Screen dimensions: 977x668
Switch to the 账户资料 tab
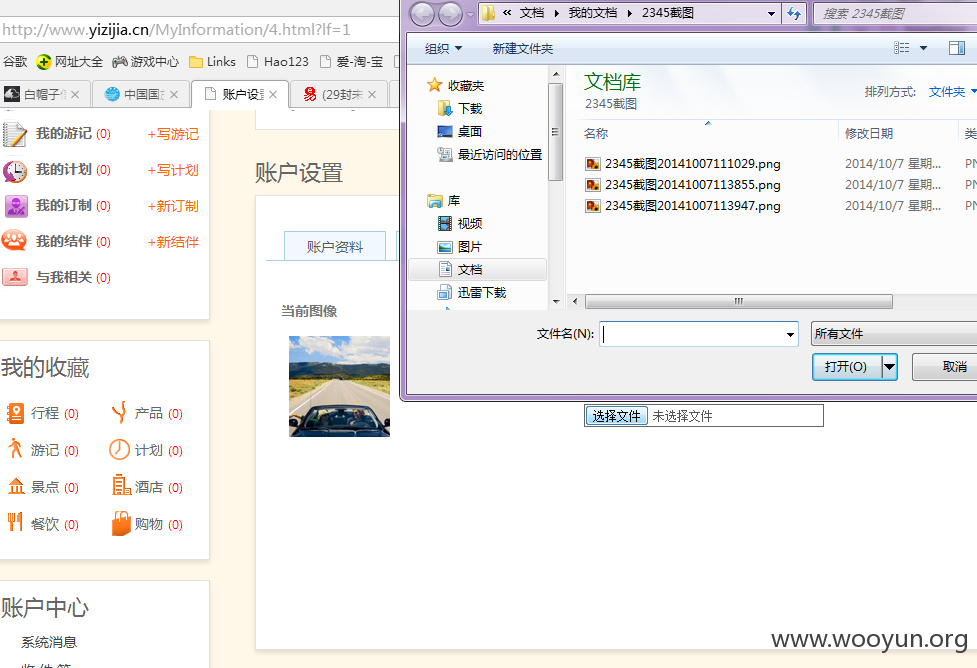click(x=335, y=247)
